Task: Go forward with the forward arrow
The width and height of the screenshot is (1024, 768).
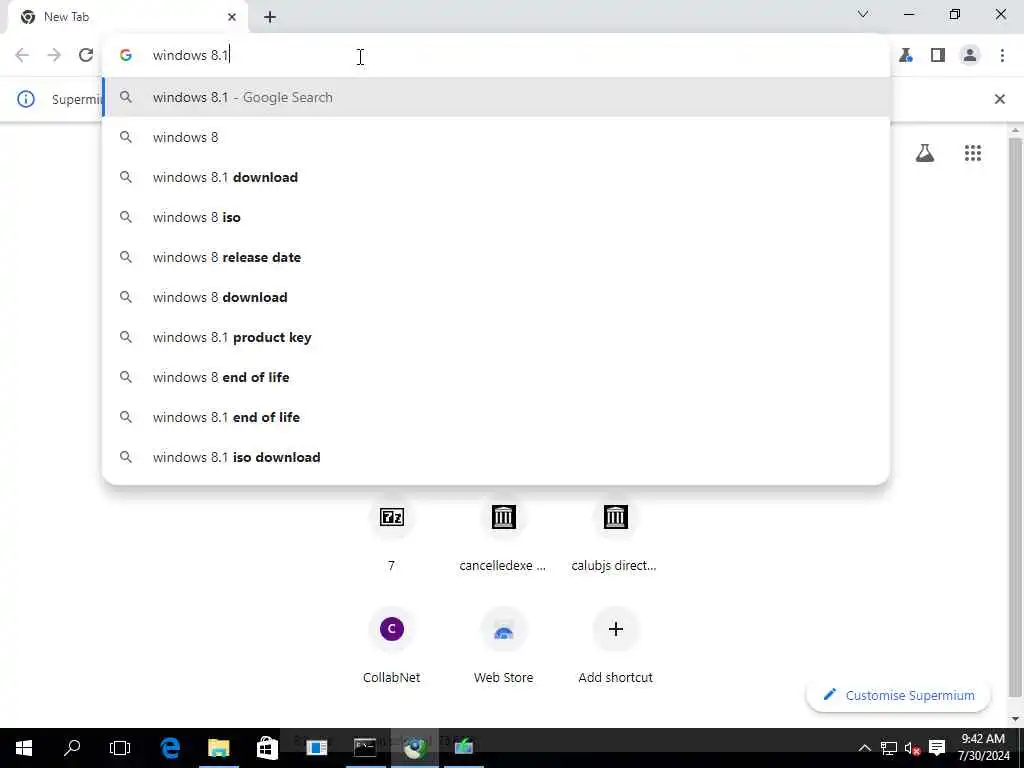Action: (54, 56)
